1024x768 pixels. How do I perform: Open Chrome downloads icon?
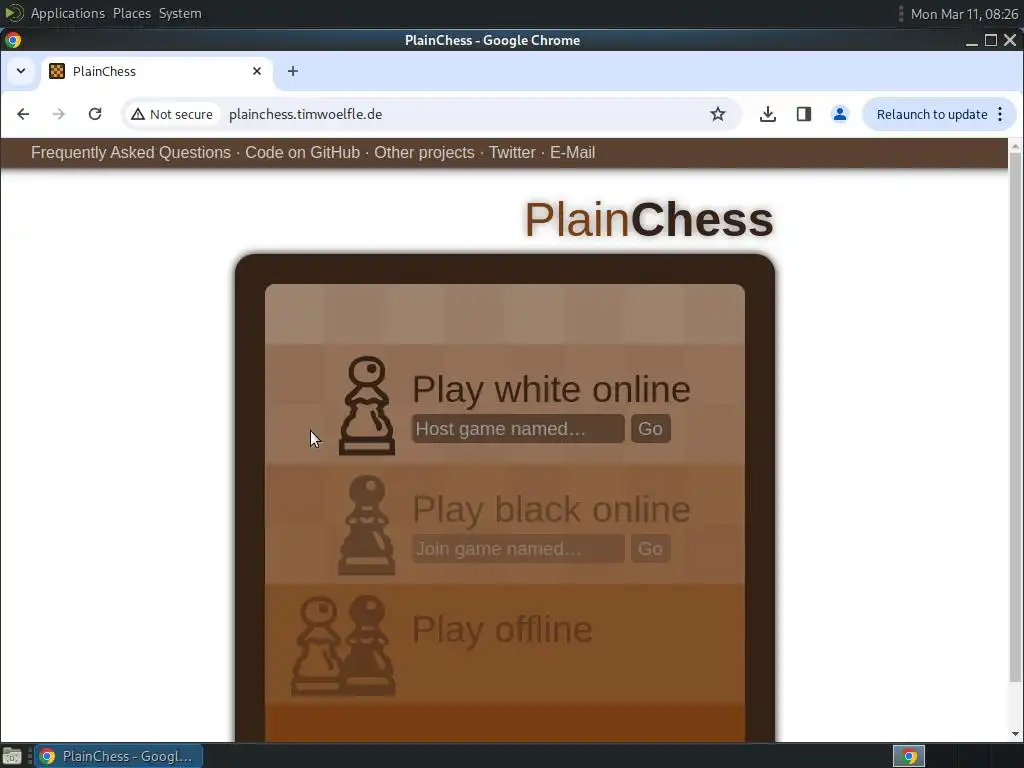[x=768, y=114]
